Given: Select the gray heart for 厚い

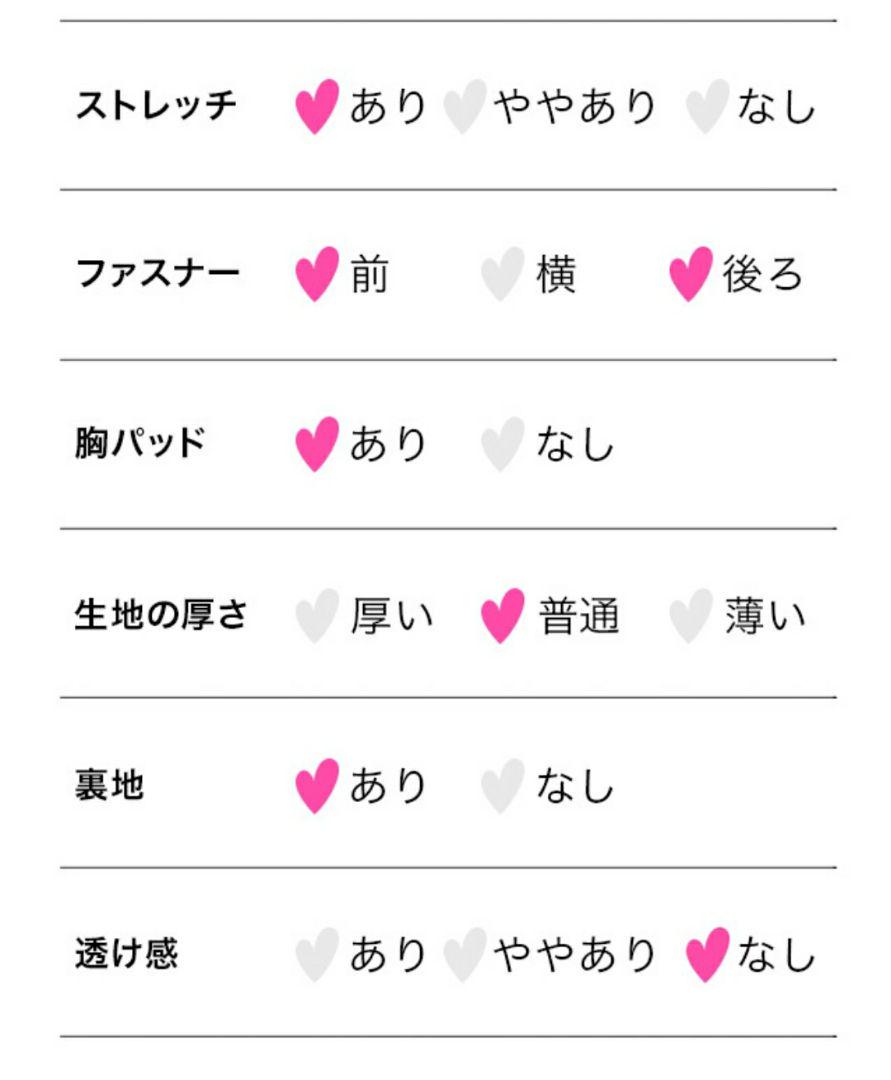Looking at the screenshot, I should [x=317, y=616].
